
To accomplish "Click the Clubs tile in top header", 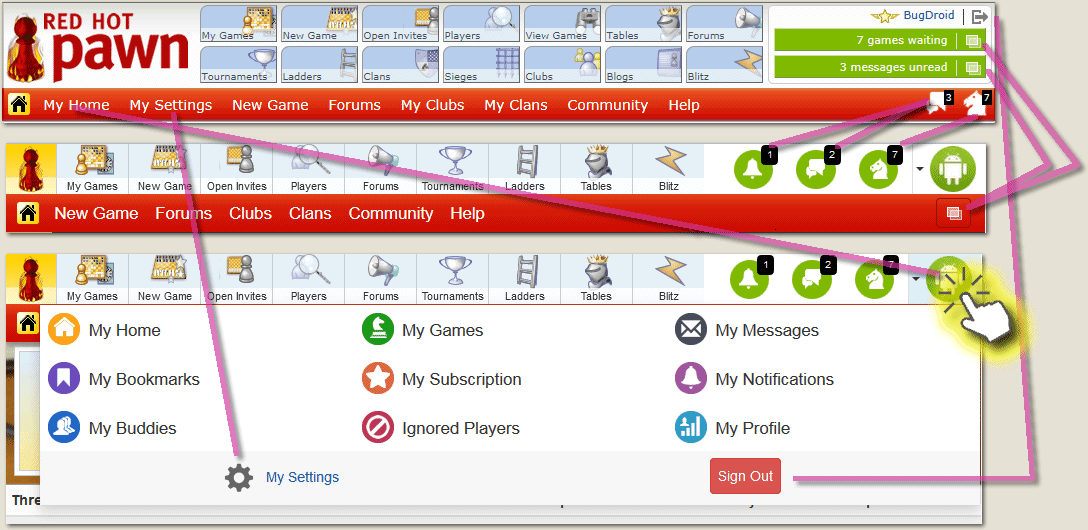I will pyautogui.click(x=562, y=64).
